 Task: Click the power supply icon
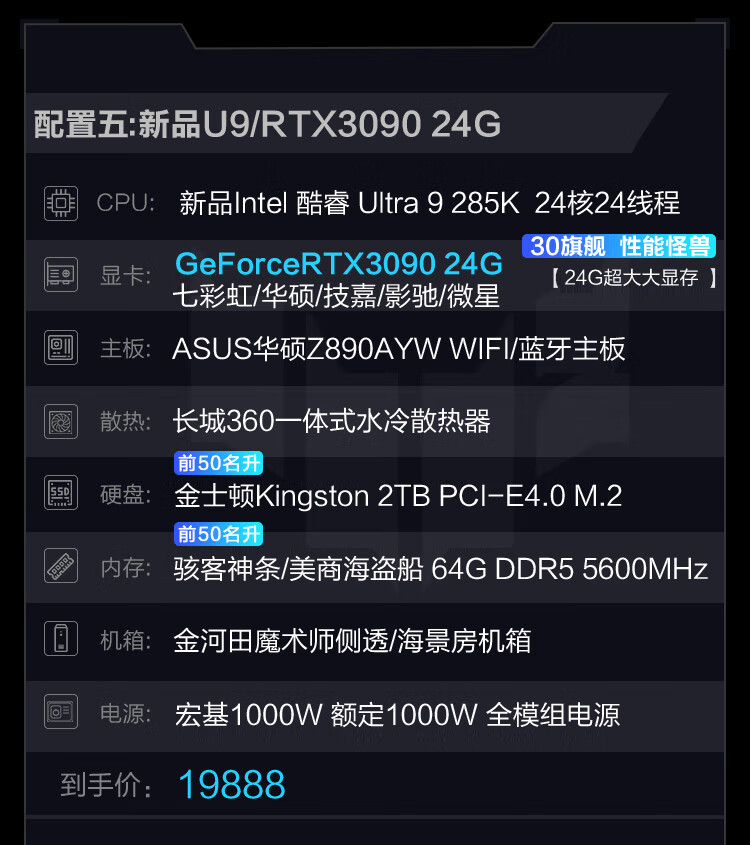61,713
